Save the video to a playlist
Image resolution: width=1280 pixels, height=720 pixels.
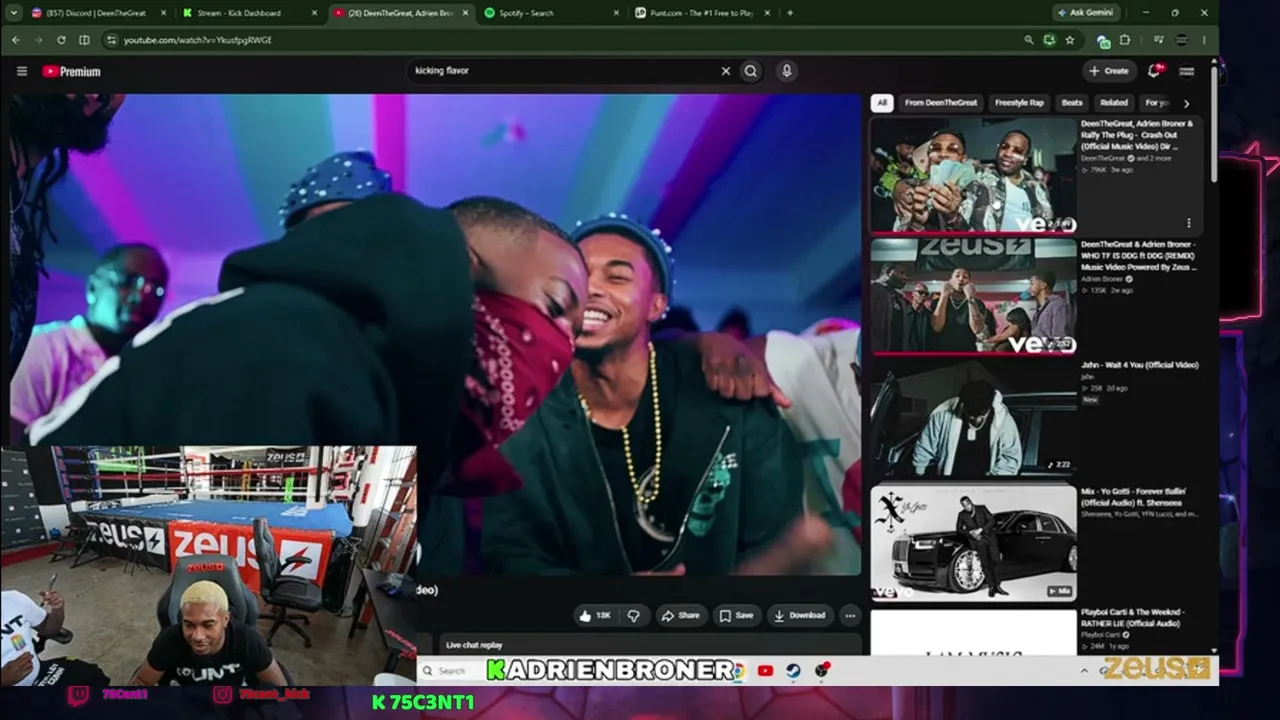coord(736,615)
